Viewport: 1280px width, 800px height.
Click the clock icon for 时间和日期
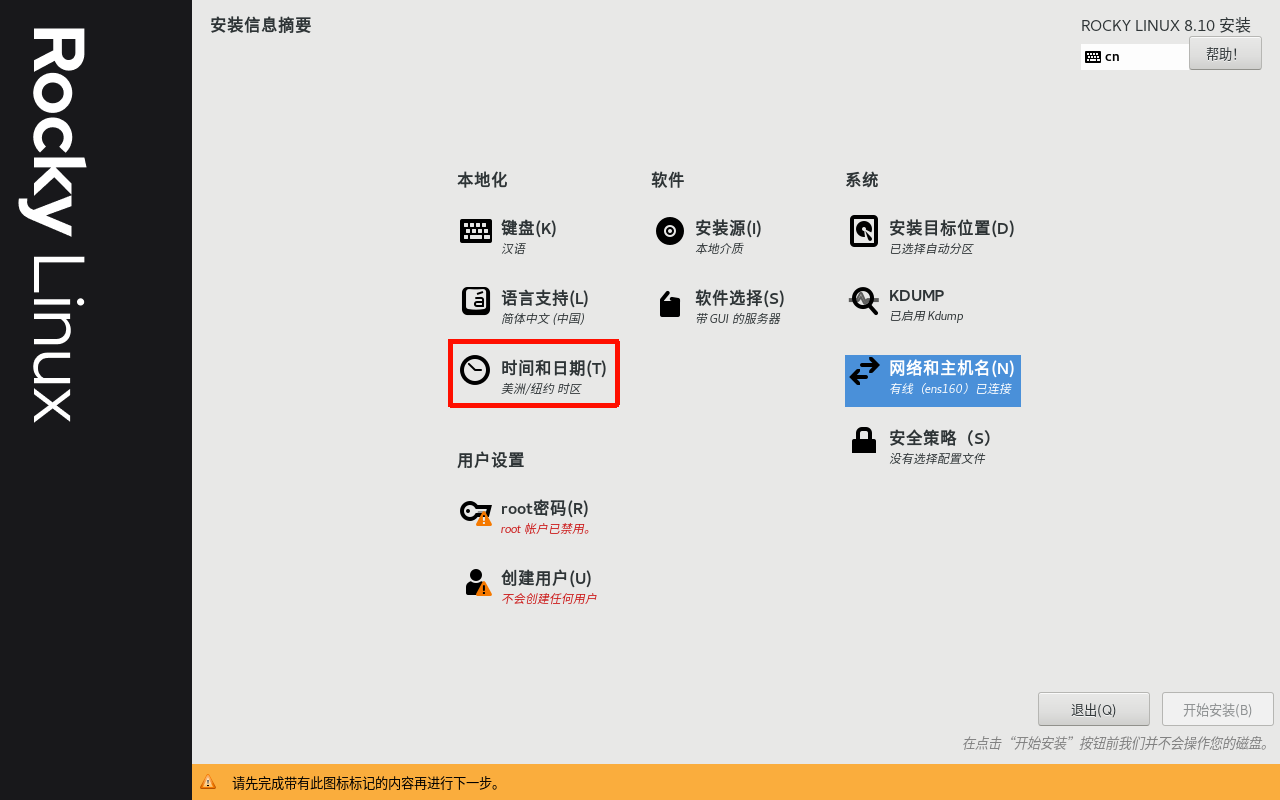(475, 370)
